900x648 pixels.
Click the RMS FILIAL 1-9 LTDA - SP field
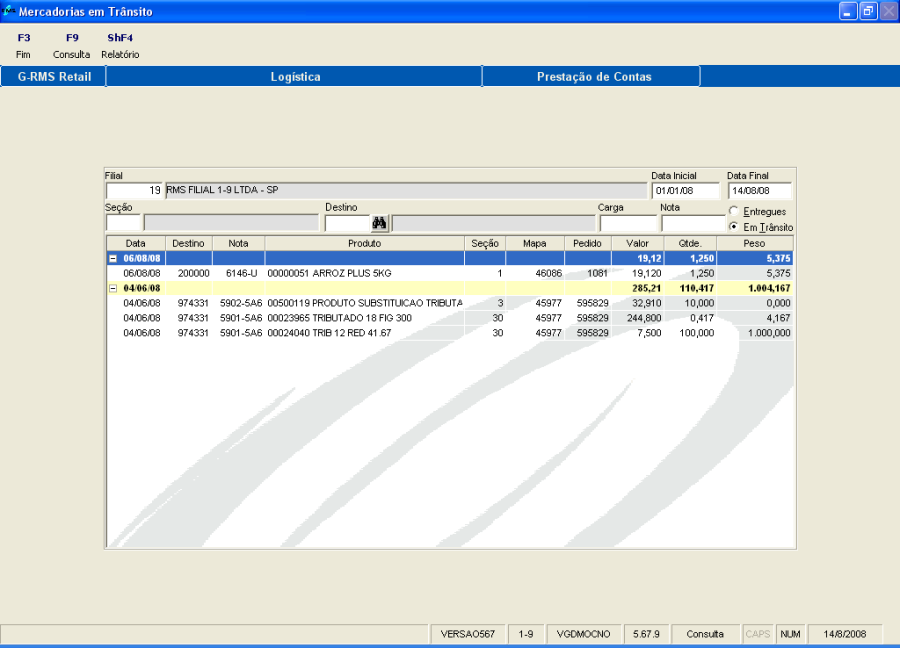tap(405, 191)
